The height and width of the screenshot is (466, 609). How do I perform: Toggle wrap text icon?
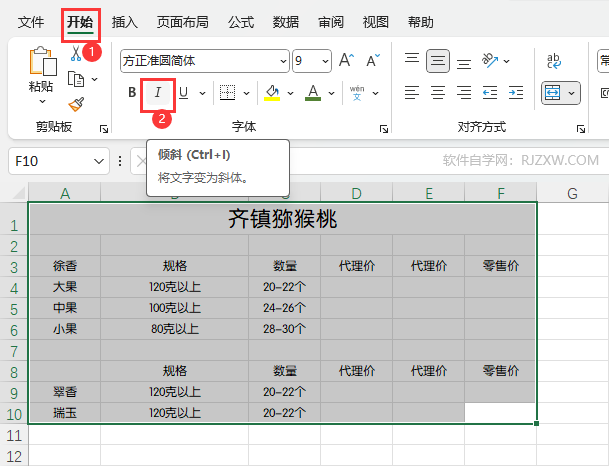coord(553,61)
